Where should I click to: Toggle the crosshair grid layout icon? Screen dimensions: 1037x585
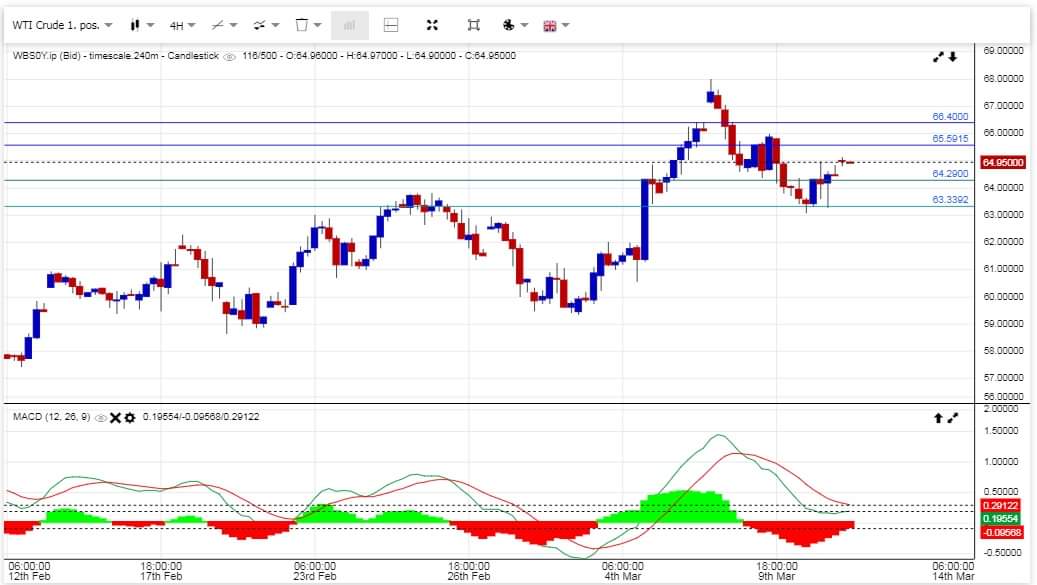click(391, 25)
